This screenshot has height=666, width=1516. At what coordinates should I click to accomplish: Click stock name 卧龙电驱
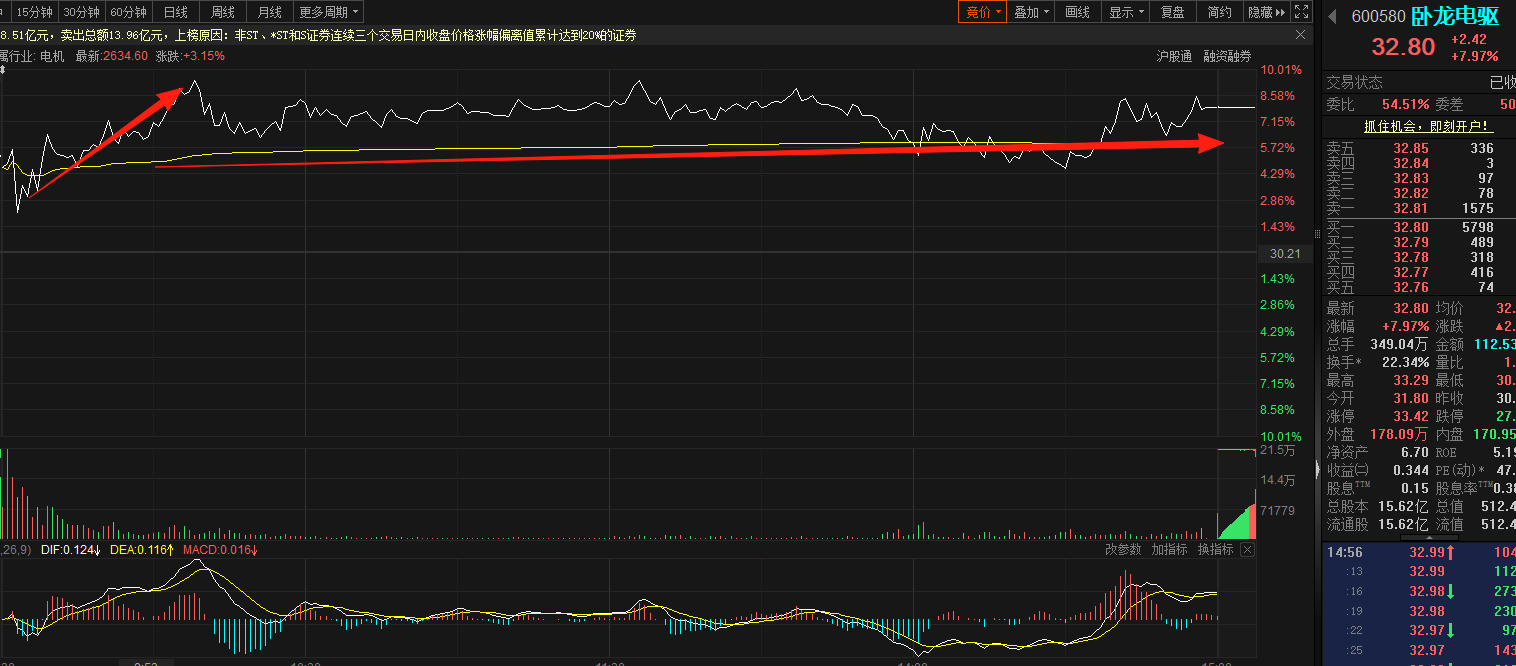point(1454,16)
